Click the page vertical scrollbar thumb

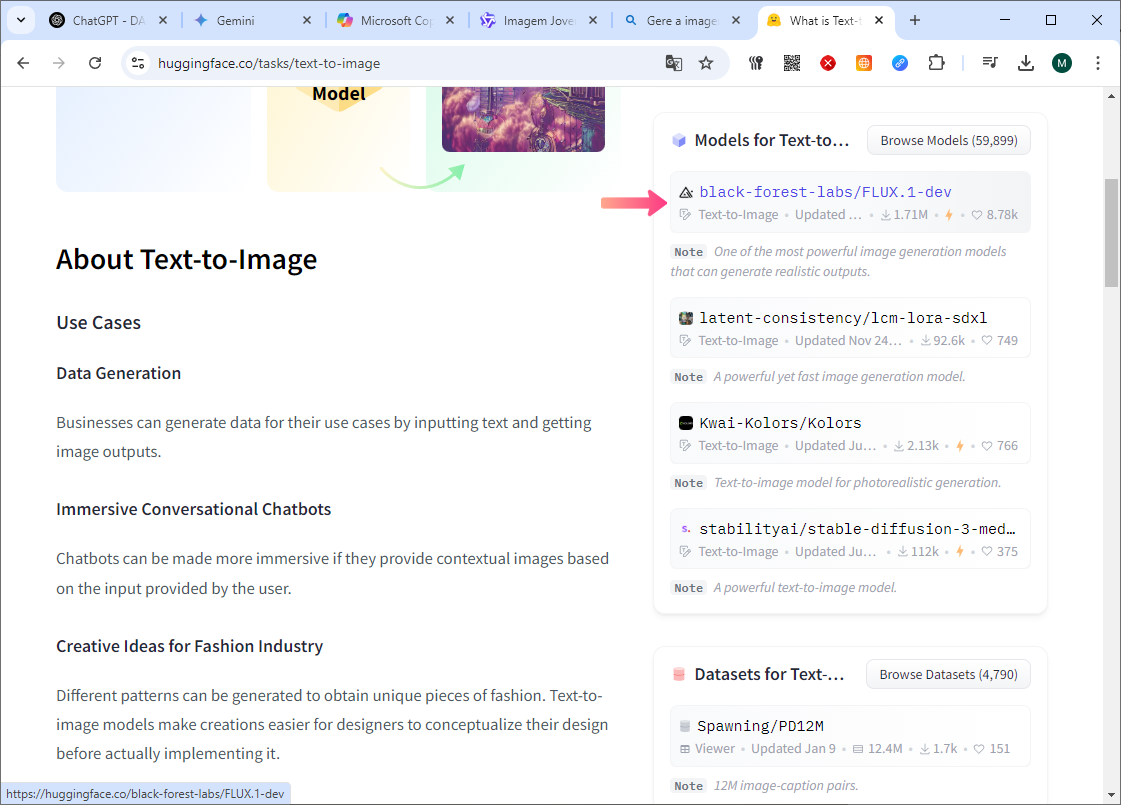1111,232
